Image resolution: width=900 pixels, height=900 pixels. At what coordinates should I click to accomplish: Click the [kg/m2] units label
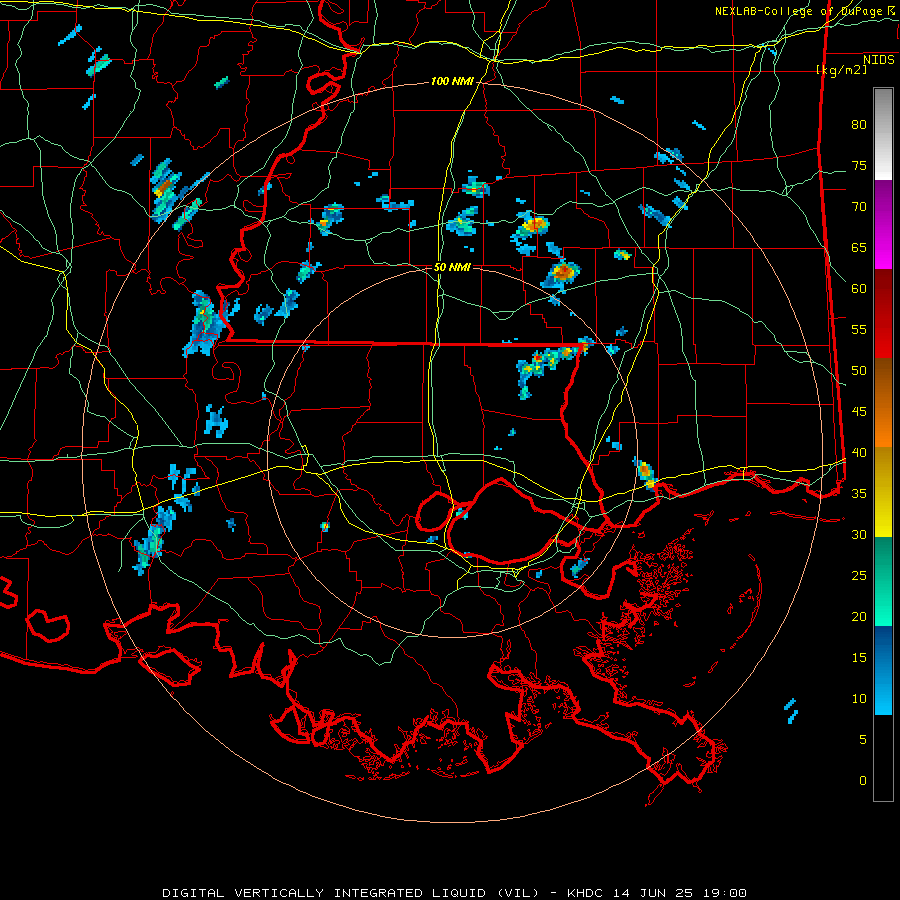point(841,70)
